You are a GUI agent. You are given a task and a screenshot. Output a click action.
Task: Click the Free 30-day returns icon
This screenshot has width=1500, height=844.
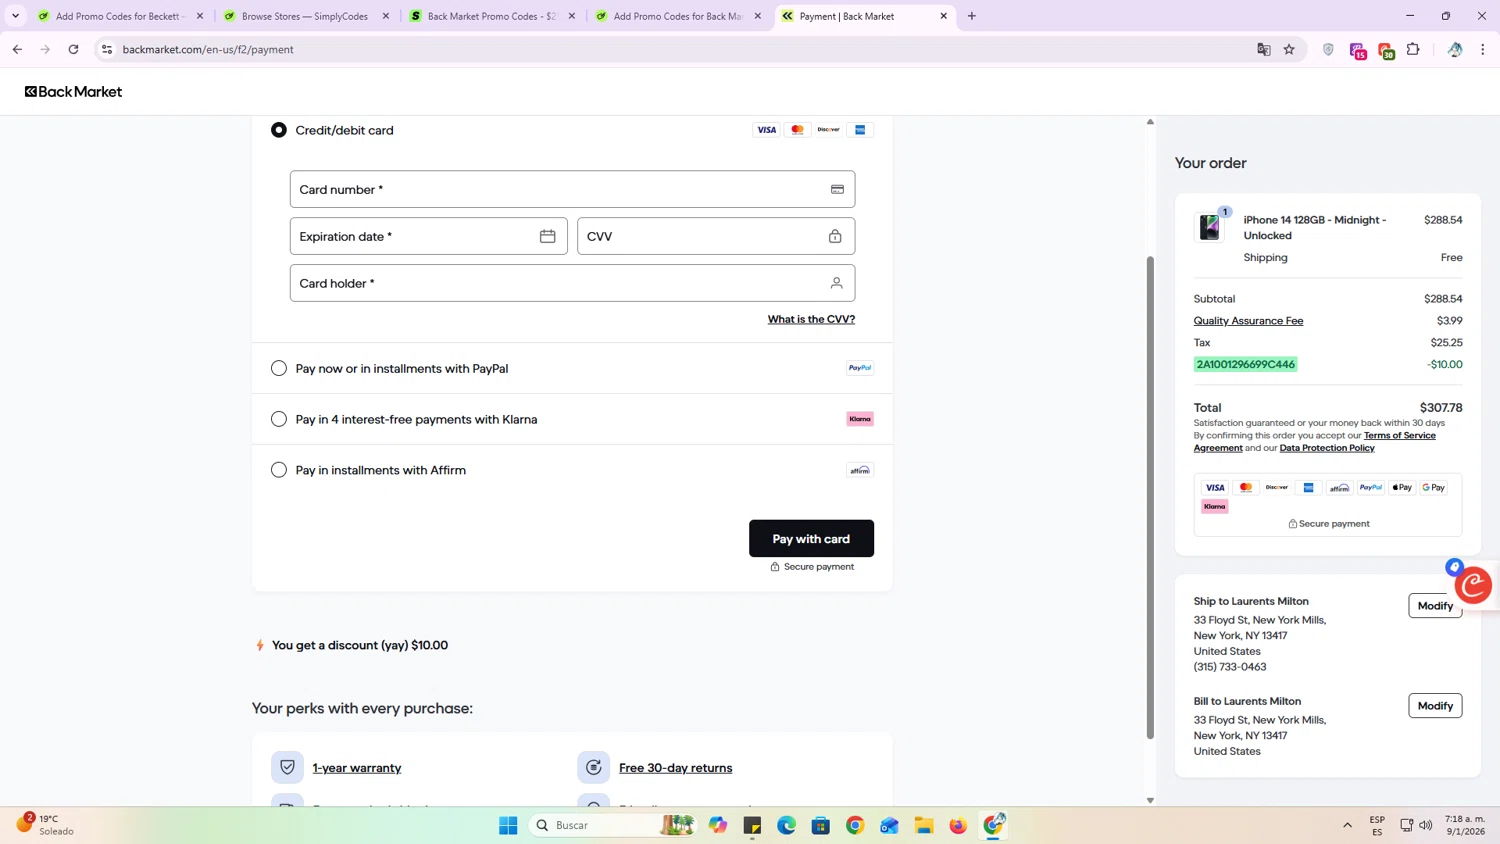[x=594, y=767]
